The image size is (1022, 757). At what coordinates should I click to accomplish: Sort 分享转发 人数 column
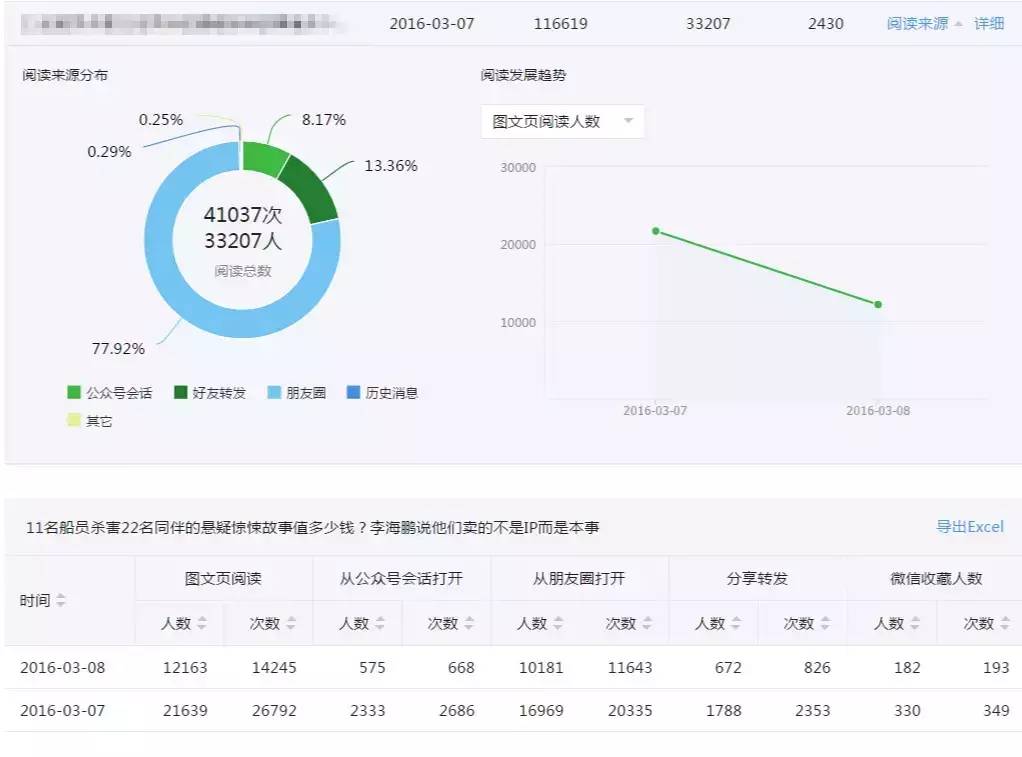[x=735, y=623]
